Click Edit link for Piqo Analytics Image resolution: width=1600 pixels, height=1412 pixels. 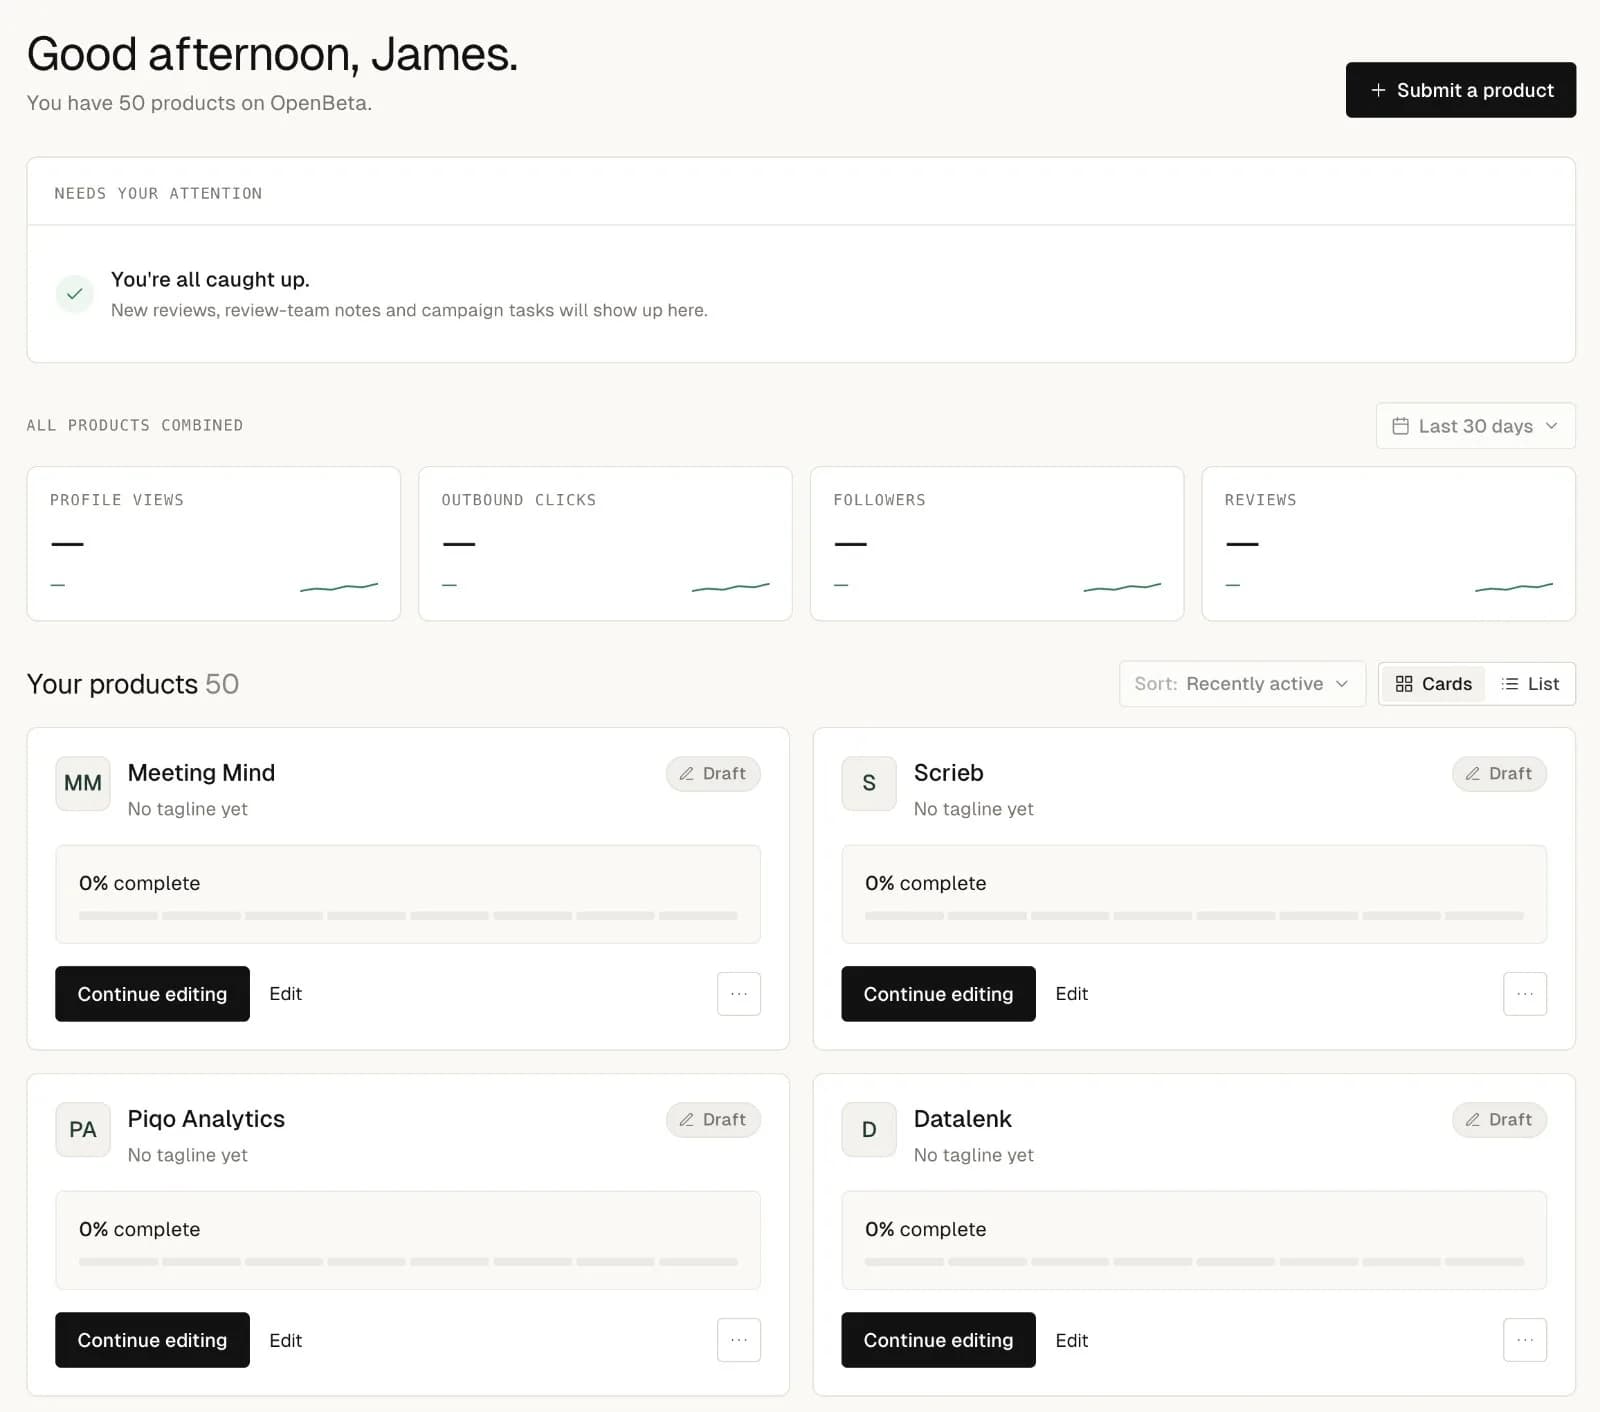[285, 1340]
